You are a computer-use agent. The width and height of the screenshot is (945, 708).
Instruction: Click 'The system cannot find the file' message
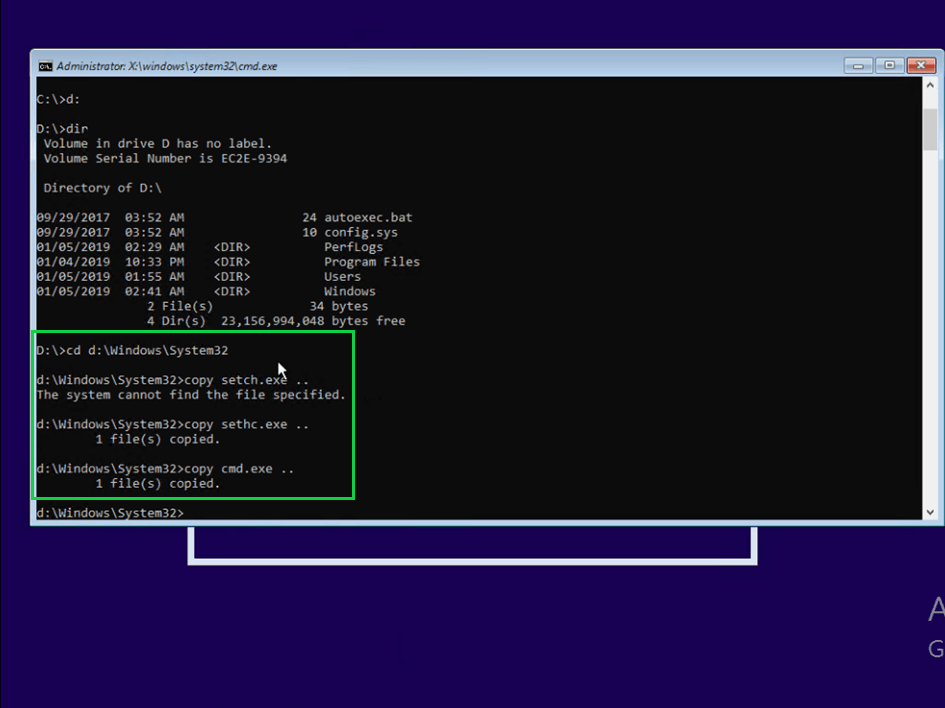coord(190,395)
